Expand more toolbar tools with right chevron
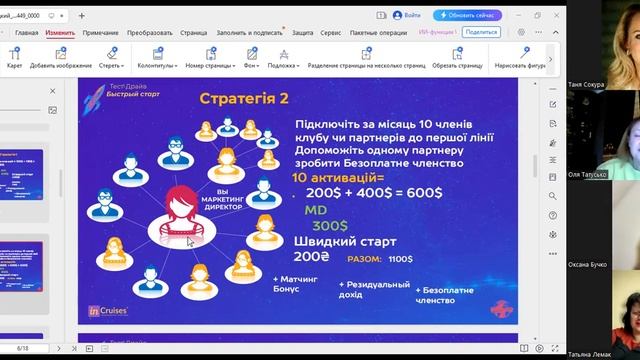Viewport: 640px width, 360px height. pos(551,60)
